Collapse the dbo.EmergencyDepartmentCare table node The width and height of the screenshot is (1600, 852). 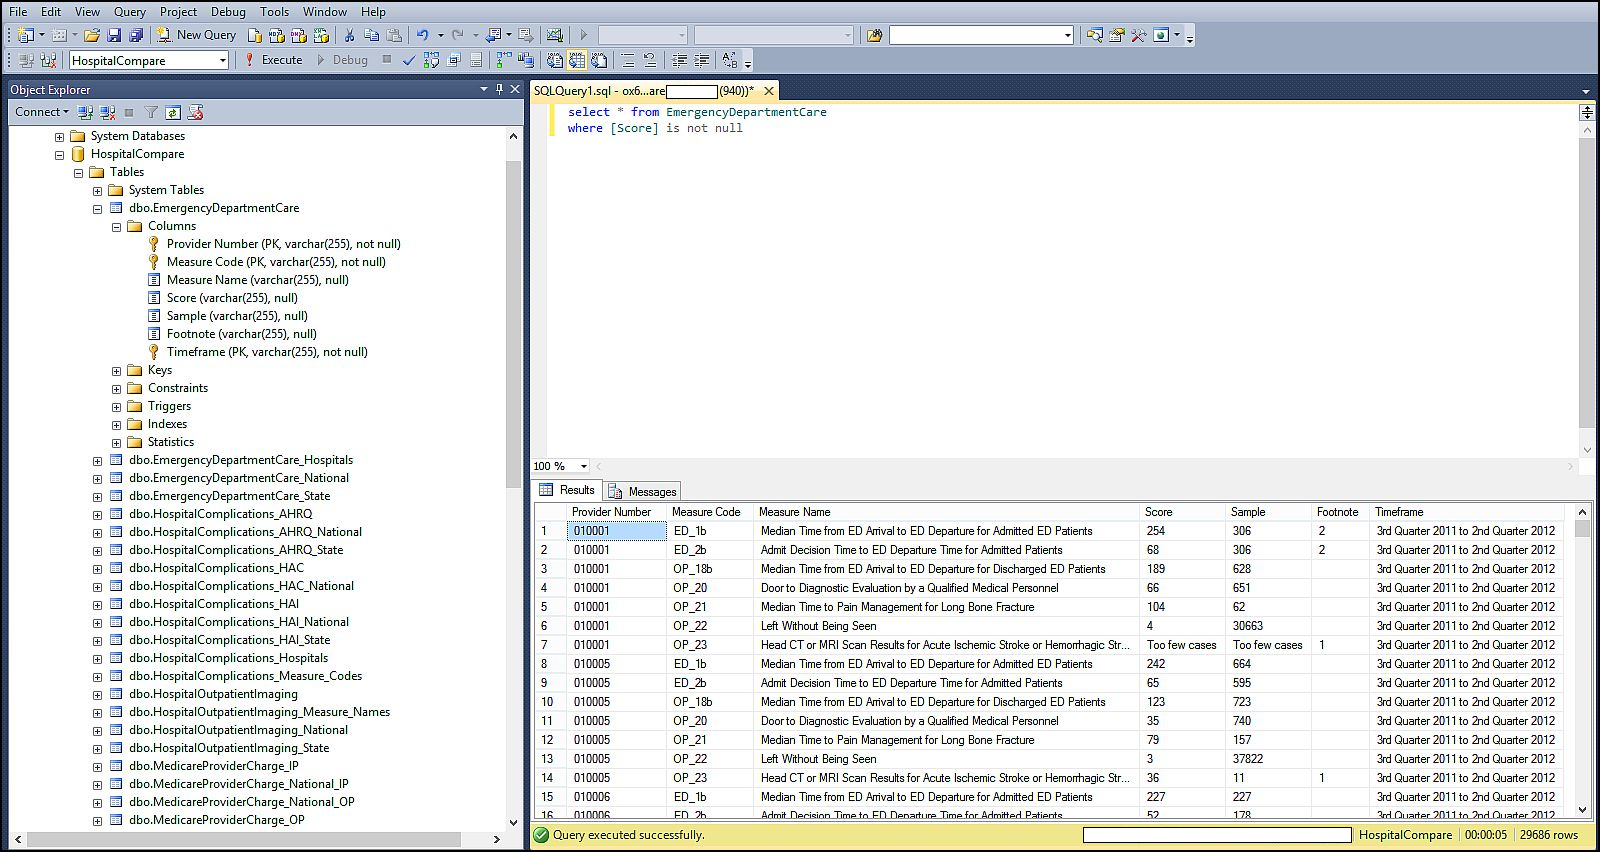(x=97, y=208)
